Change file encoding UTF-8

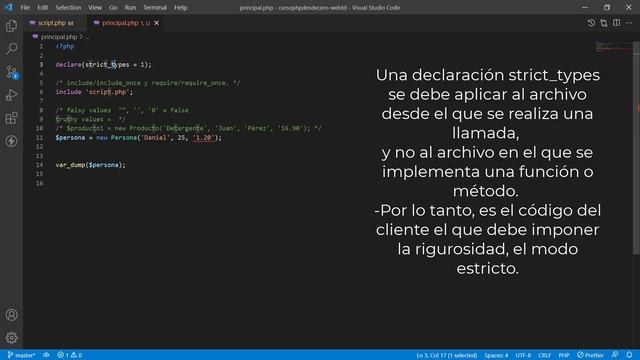(x=523, y=355)
